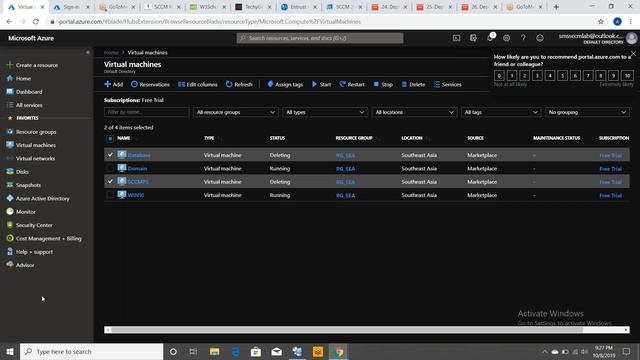Open Cost Management + Billing
This screenshot has width=640, height=360.
pos(48,238)
